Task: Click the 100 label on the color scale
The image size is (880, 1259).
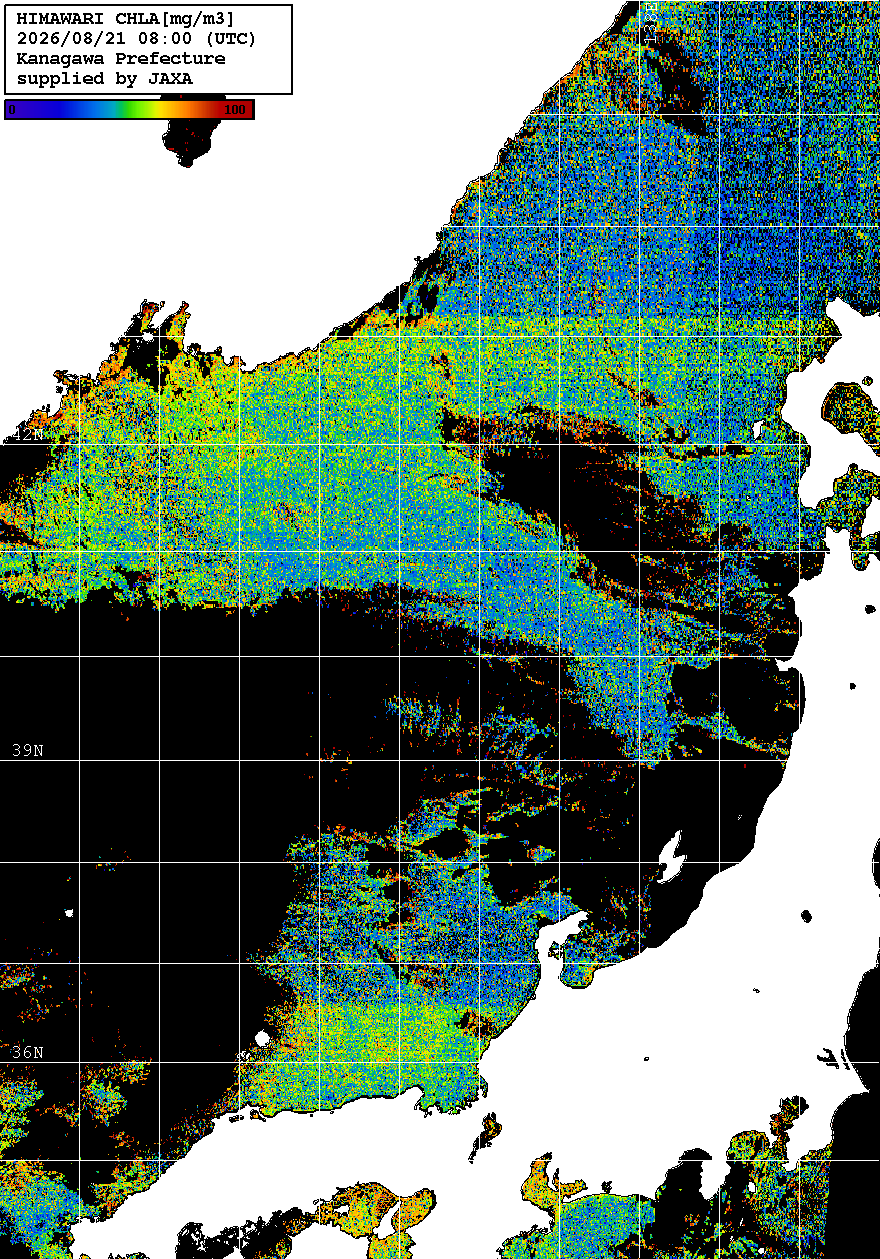Action: (x=235, y=110)
